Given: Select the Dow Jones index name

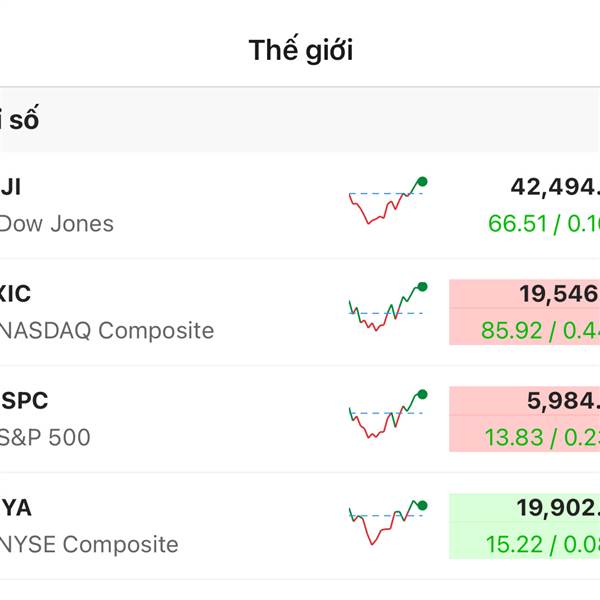Looking at the screenshot, I should click(x=57, y=223).
